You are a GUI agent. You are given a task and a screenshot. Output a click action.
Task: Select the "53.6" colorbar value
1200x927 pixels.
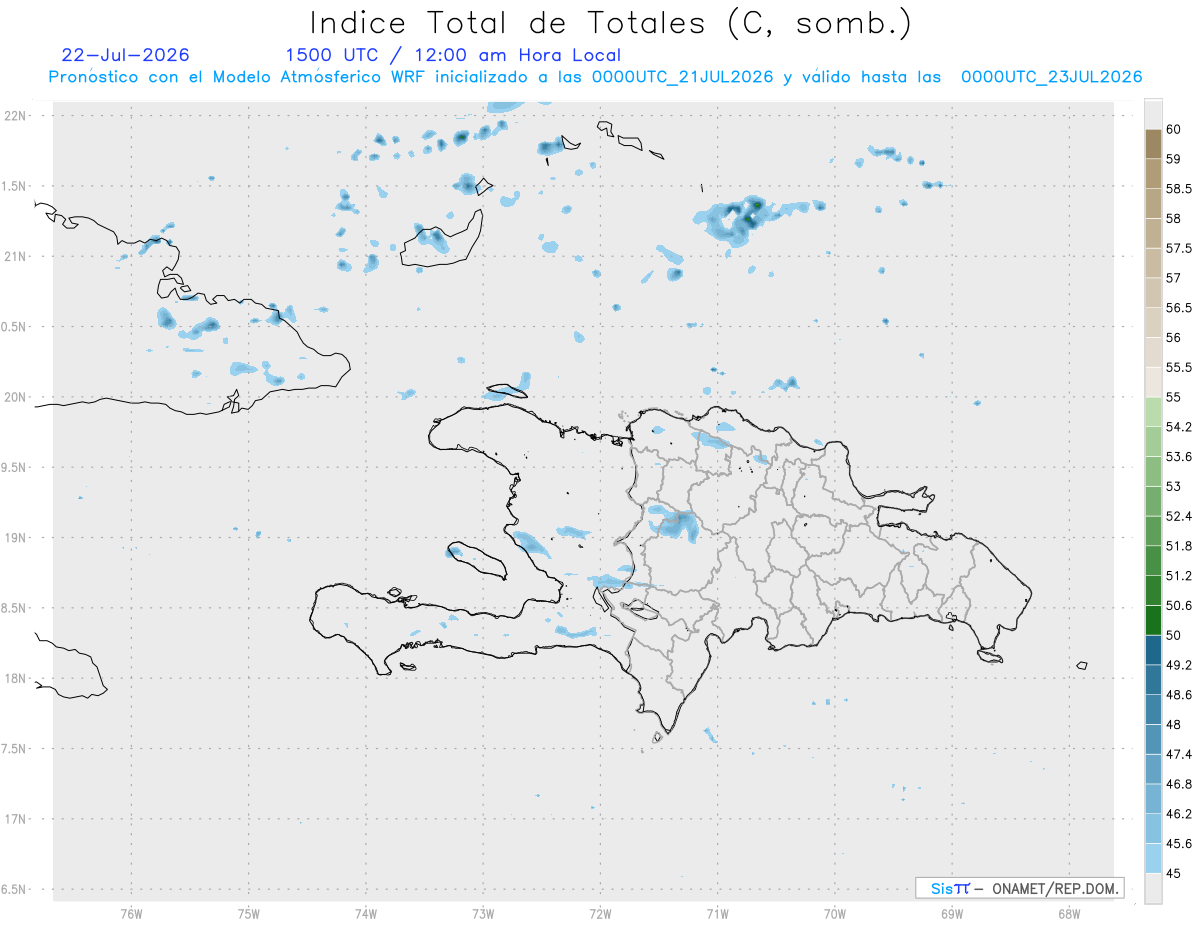tap(1179, 456)
